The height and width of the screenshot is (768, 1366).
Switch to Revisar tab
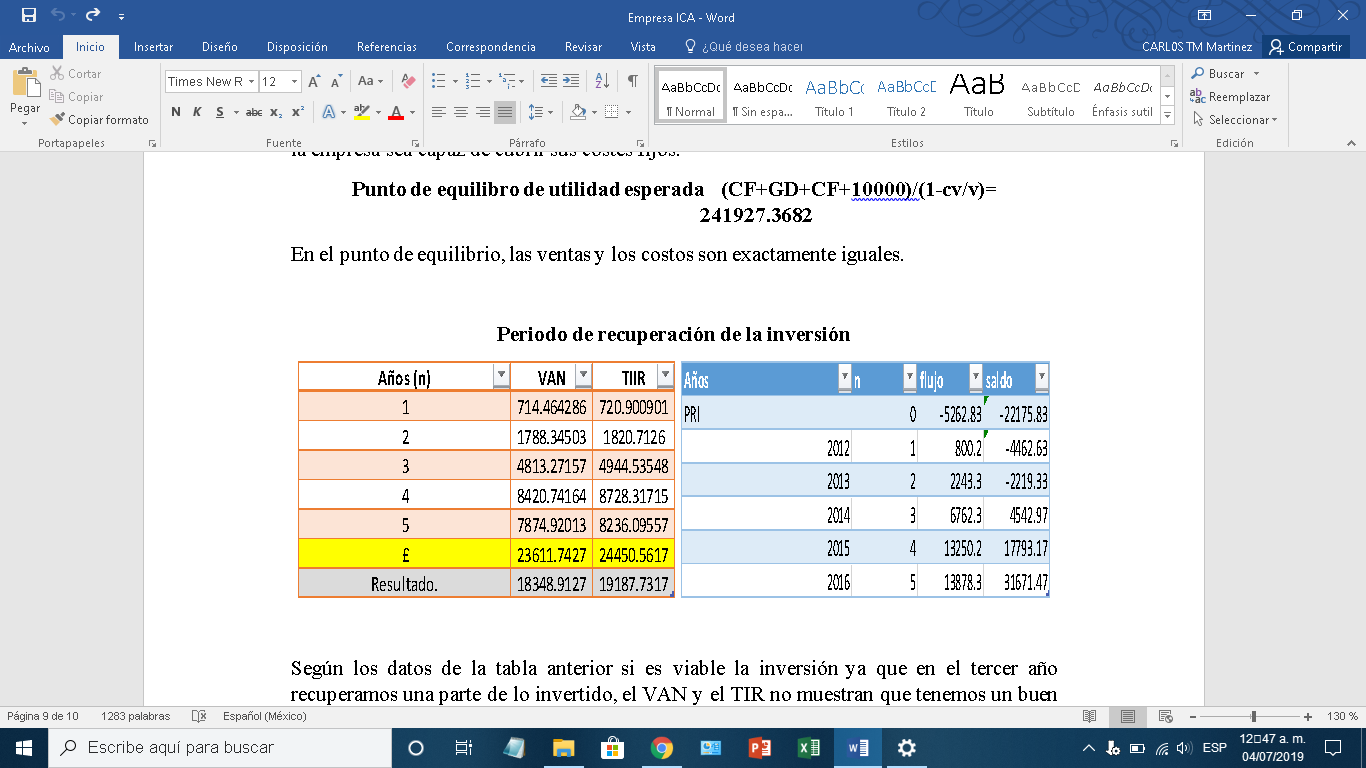[x=583, y=47]
